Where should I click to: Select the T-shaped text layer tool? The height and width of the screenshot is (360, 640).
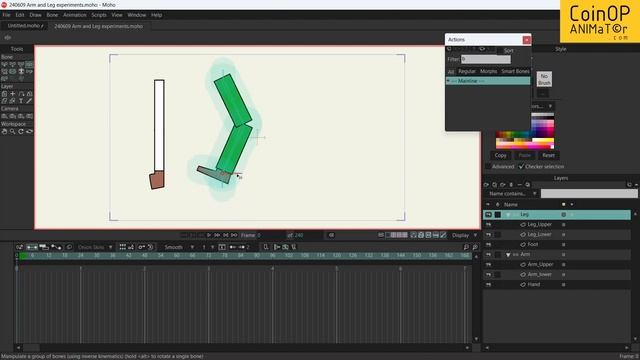[x=21, y=101]
